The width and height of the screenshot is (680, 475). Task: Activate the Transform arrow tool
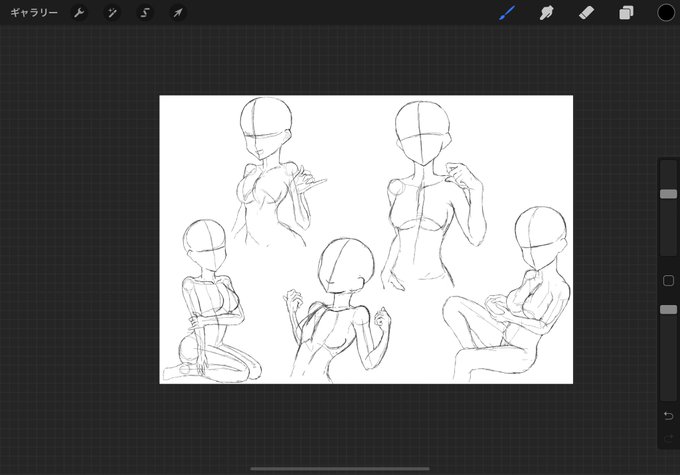178,13
